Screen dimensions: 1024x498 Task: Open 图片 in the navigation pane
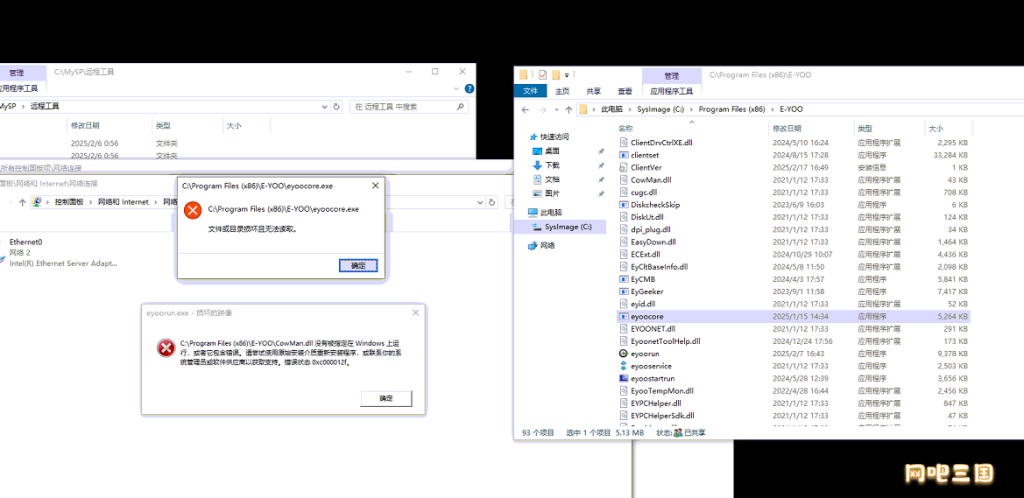point(552,194)
